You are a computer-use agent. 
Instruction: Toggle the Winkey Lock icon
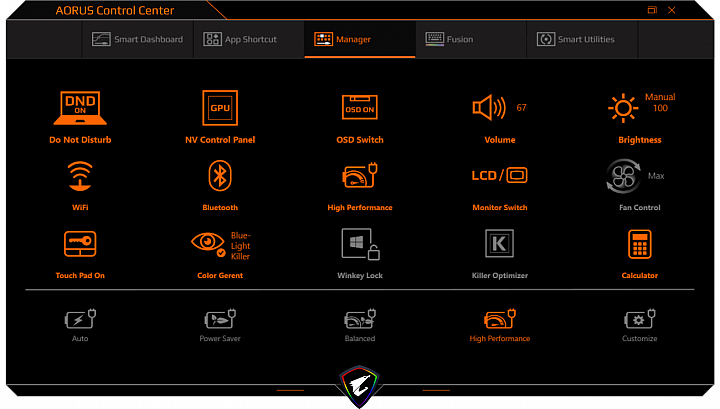(360, 244)
